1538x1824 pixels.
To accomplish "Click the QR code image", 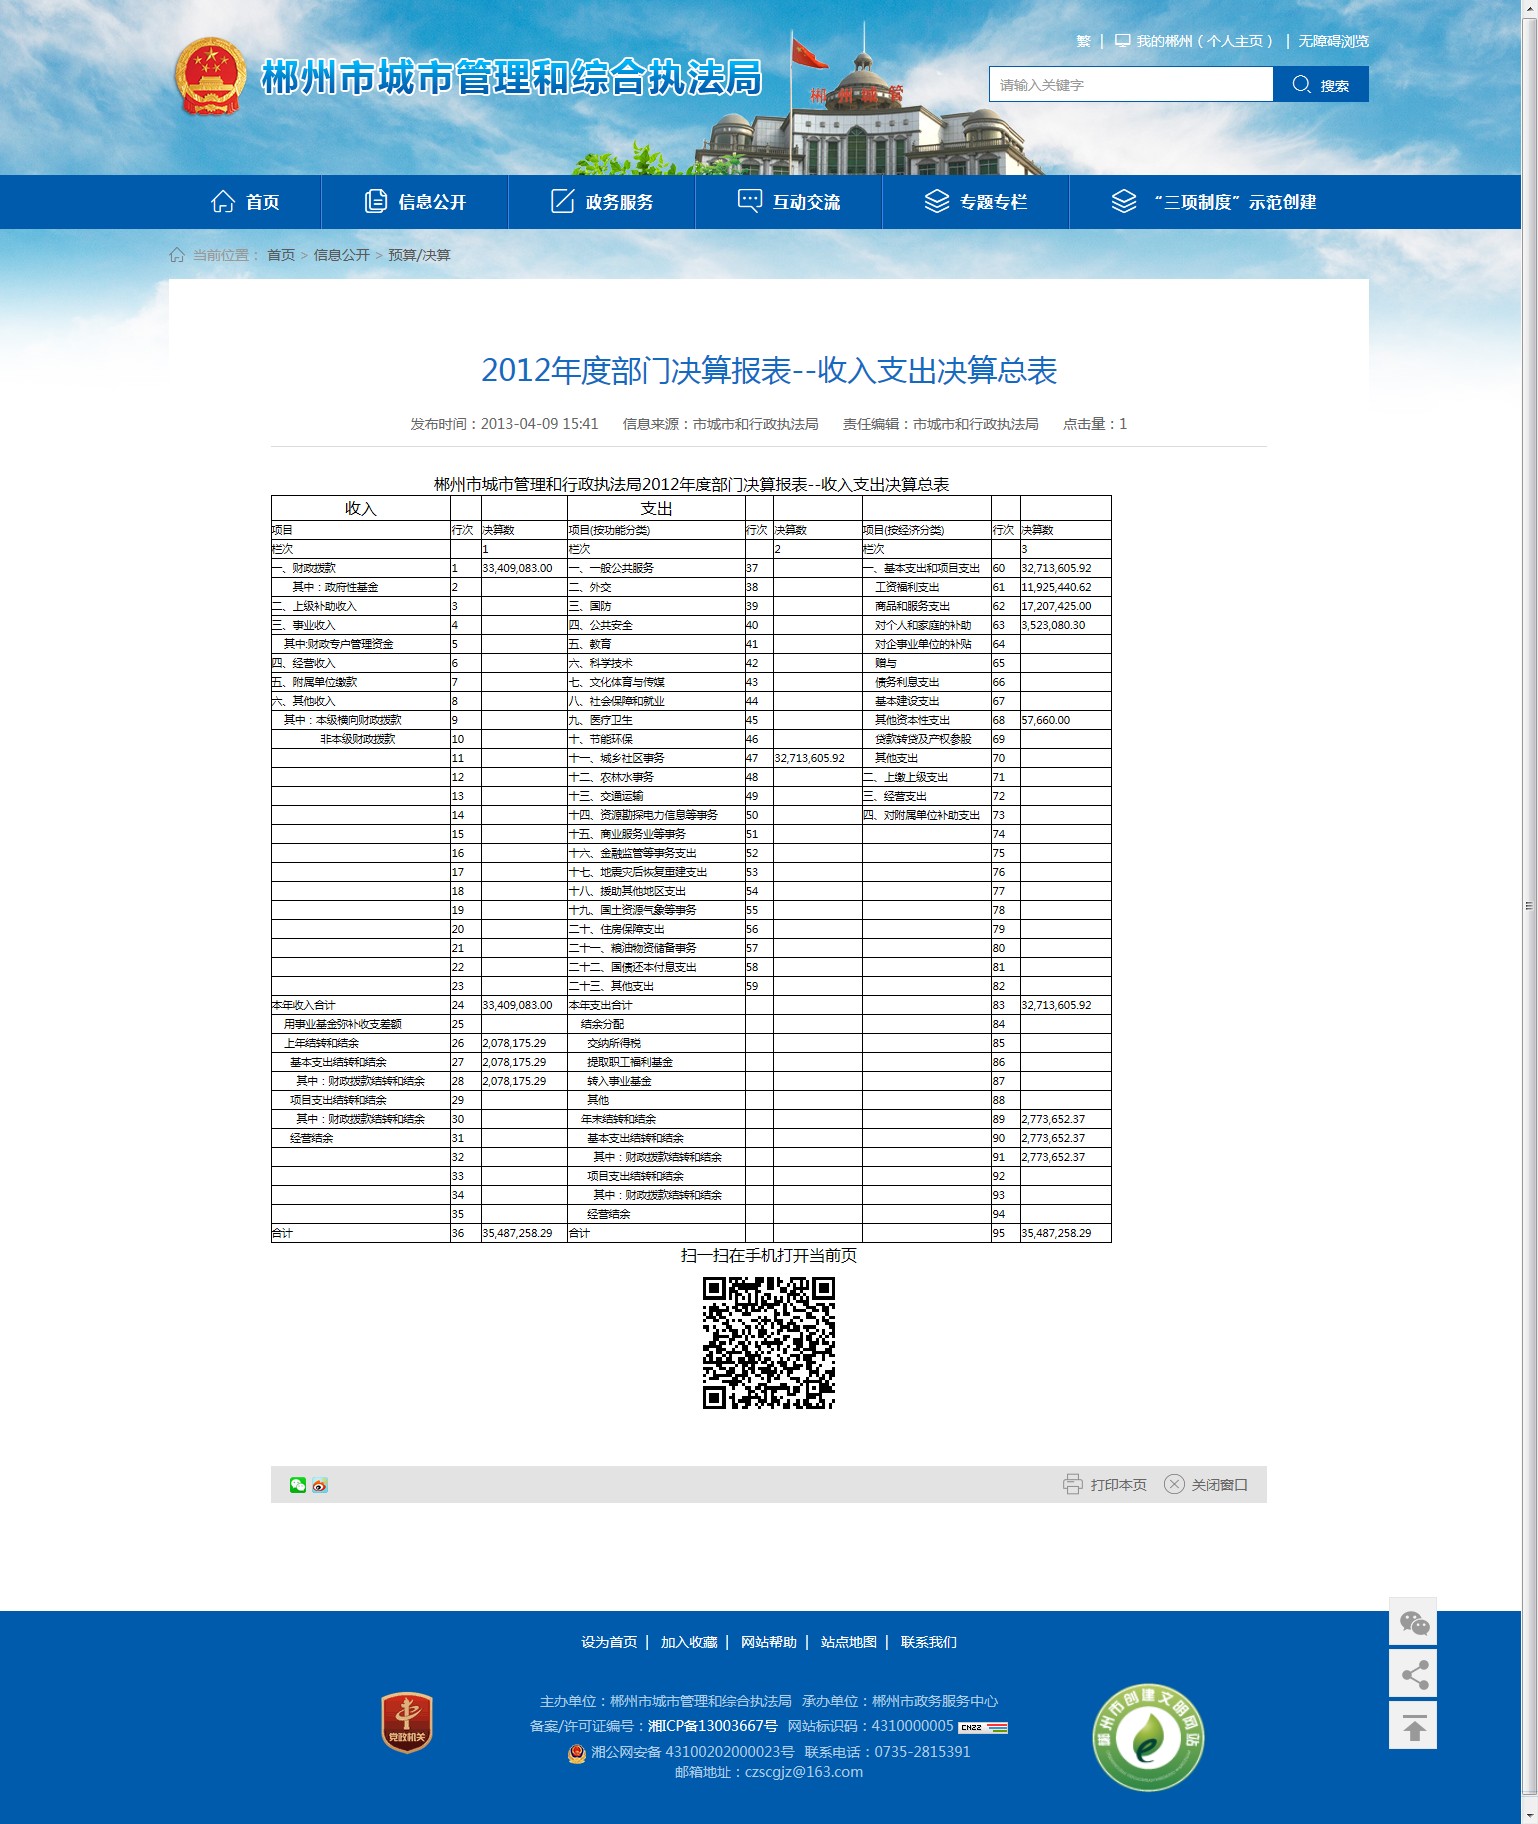I will click(769, 1343).
